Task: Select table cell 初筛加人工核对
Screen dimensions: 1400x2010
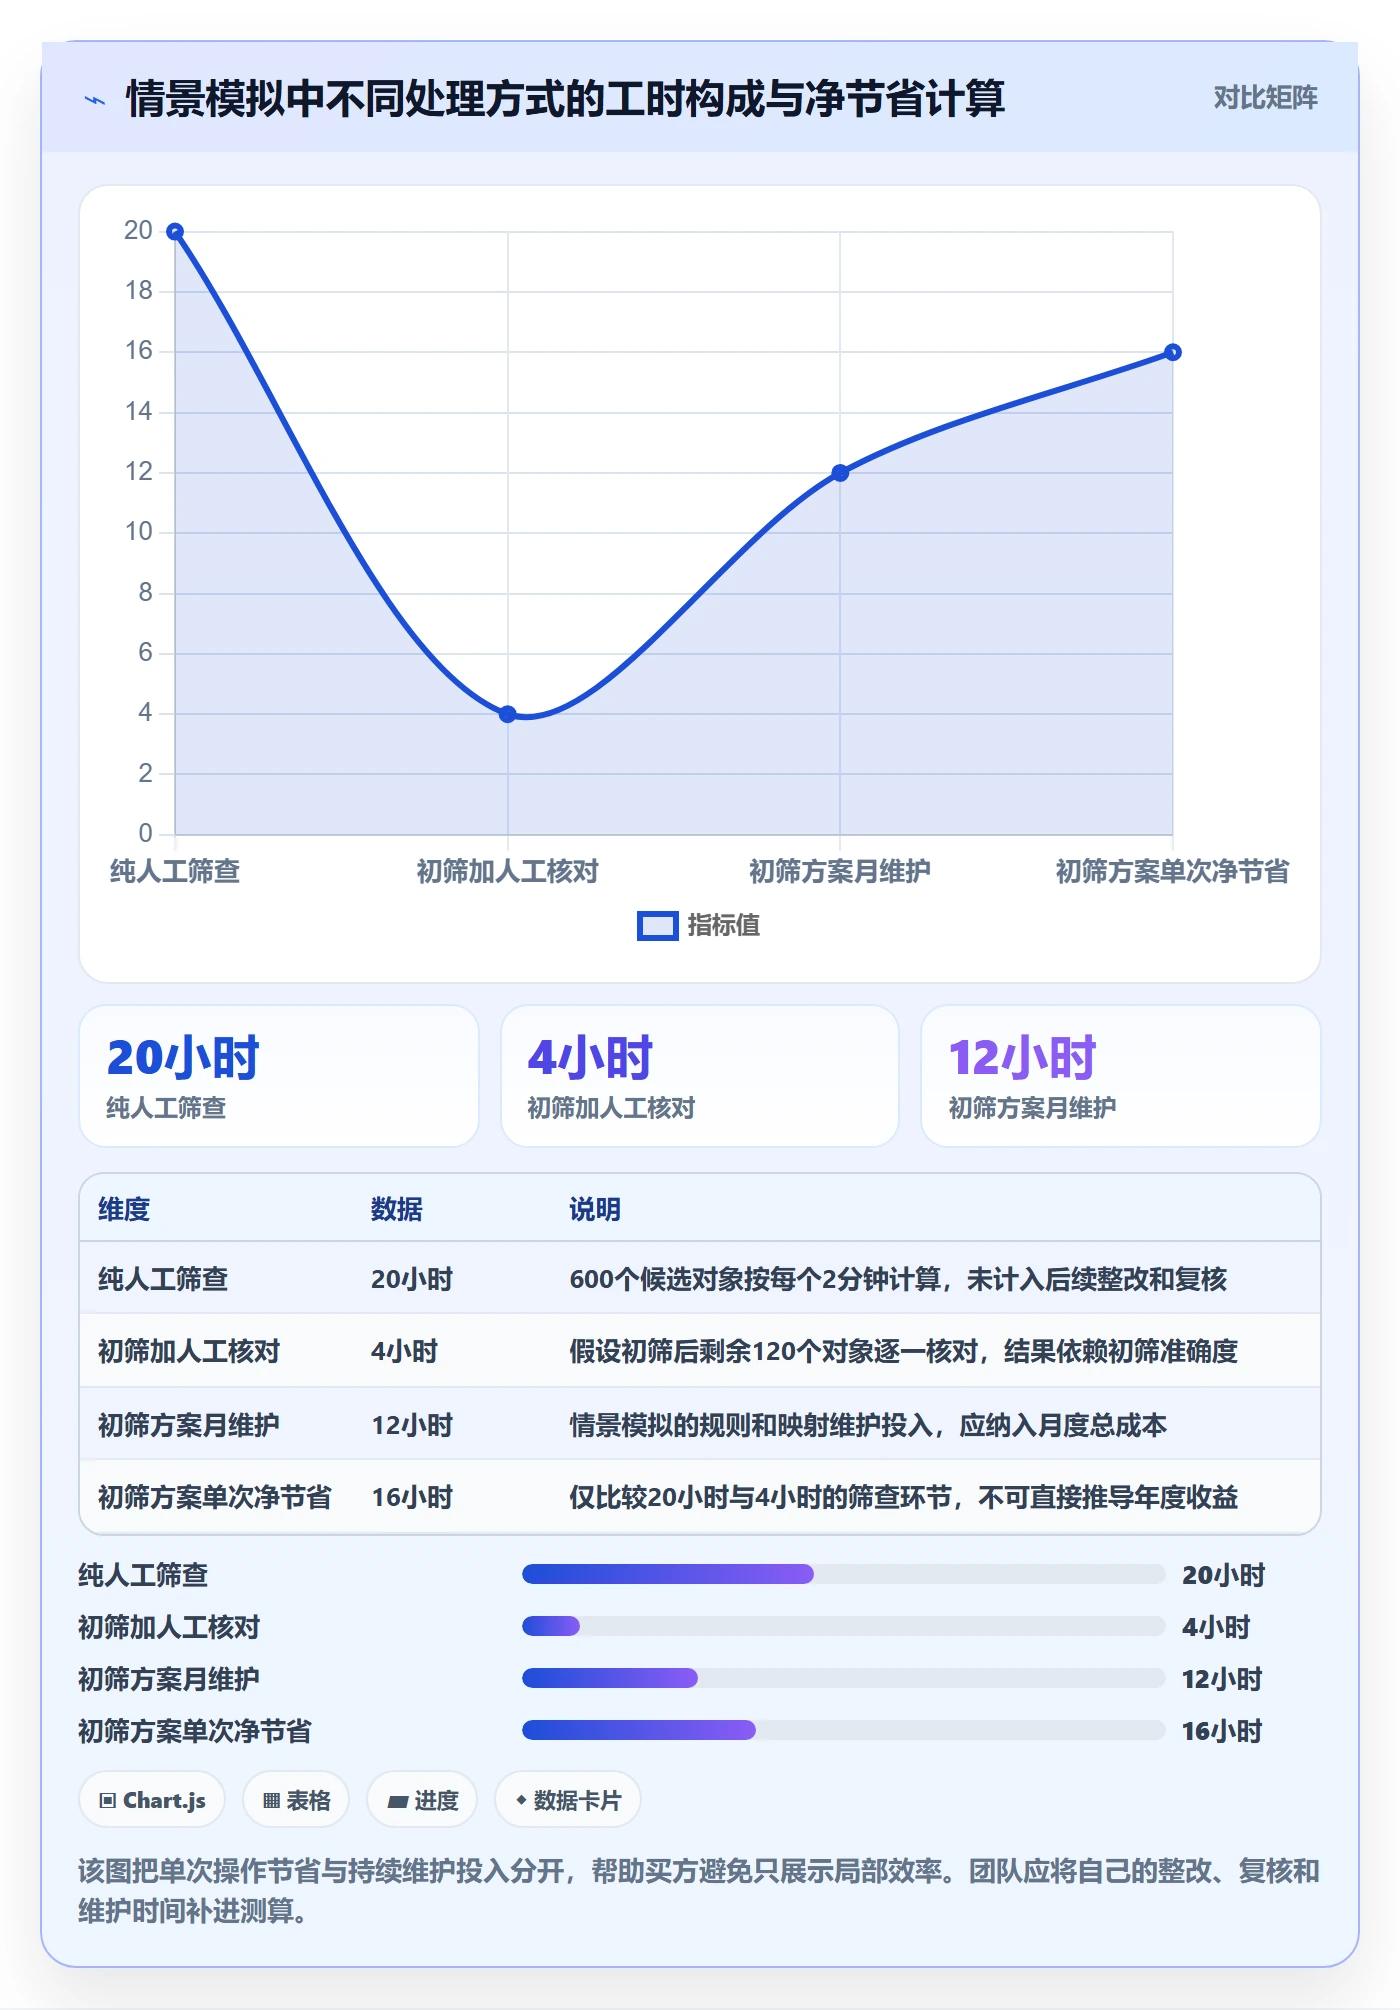Action: (x=189, y=1351)
